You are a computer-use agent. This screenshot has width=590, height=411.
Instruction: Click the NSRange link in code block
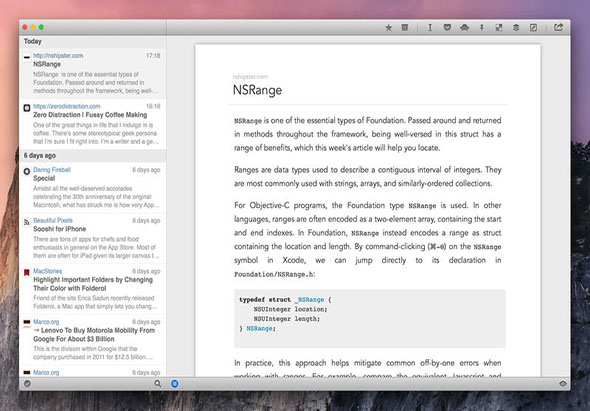point(310,300)
